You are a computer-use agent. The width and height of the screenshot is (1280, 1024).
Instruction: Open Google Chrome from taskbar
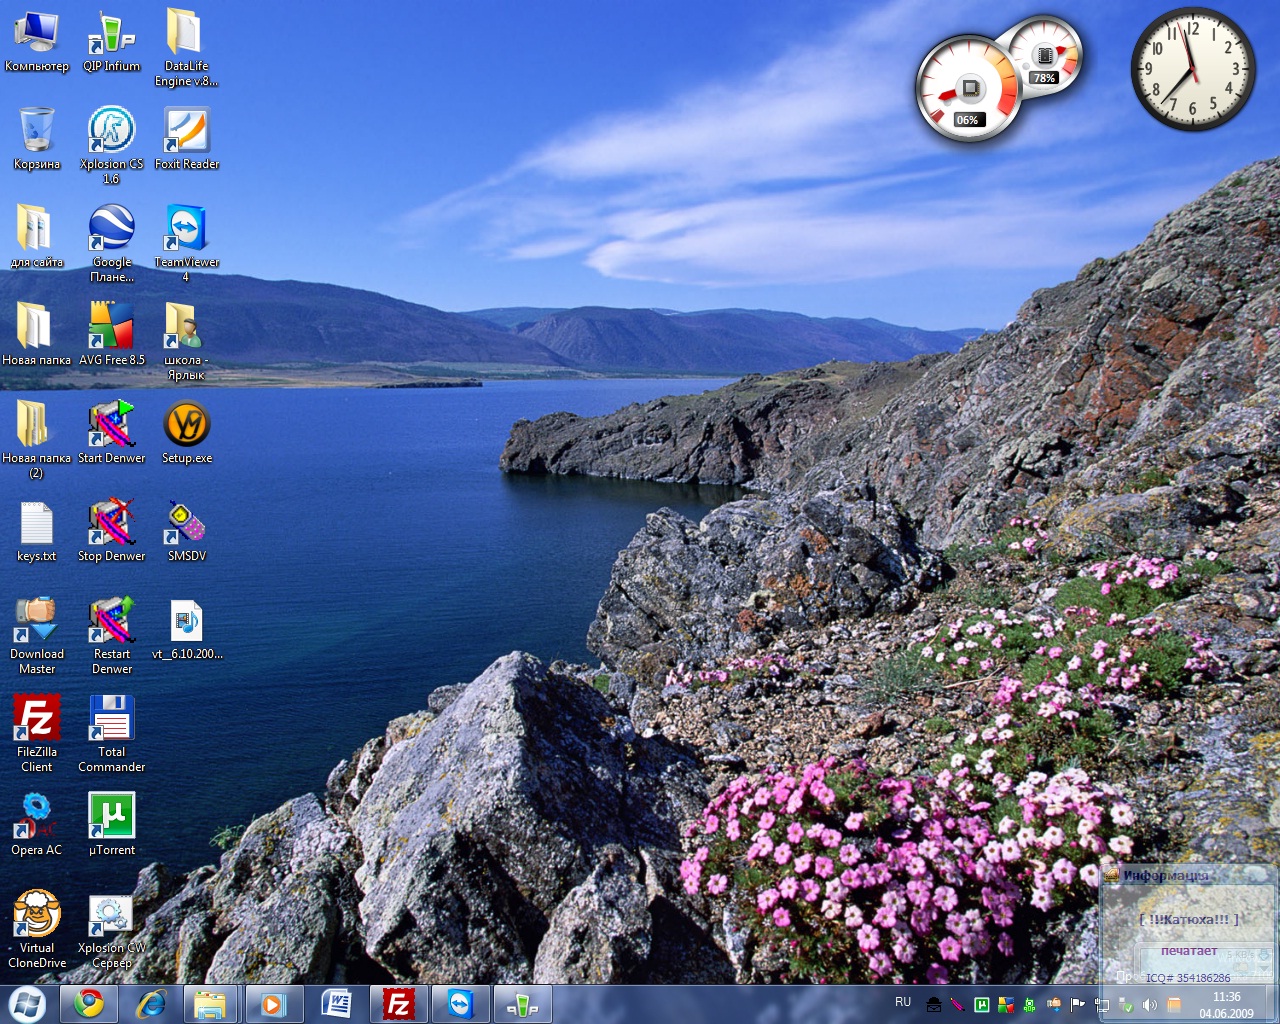89,1004
